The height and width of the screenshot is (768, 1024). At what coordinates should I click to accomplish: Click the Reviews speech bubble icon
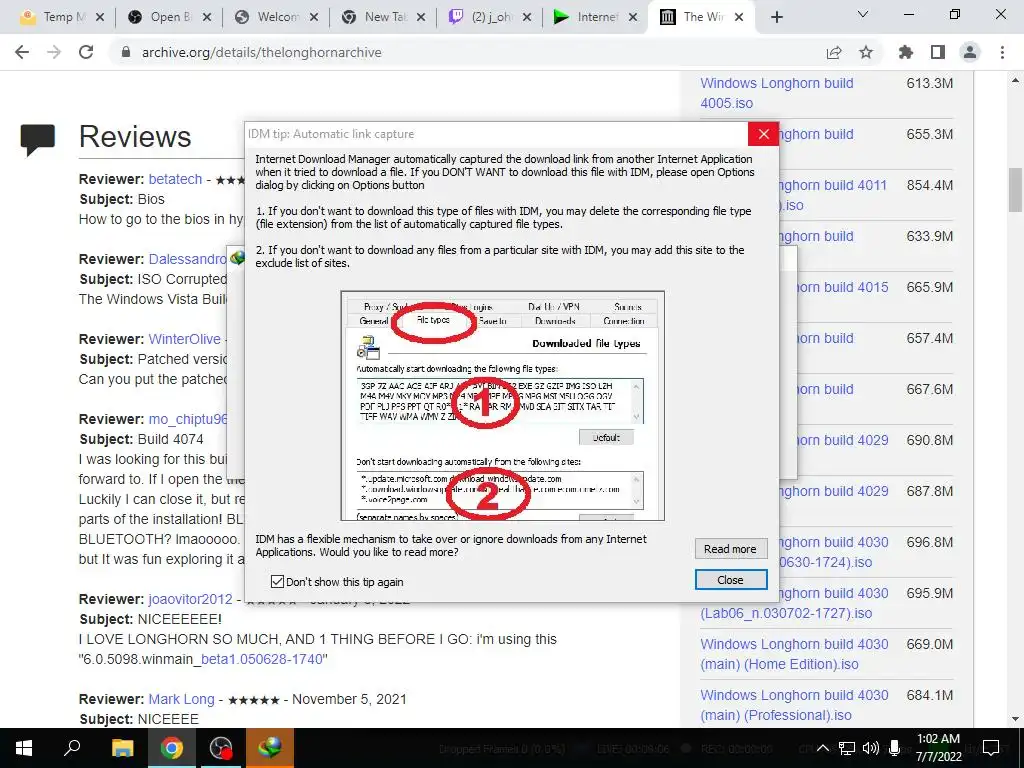(37, 139)
